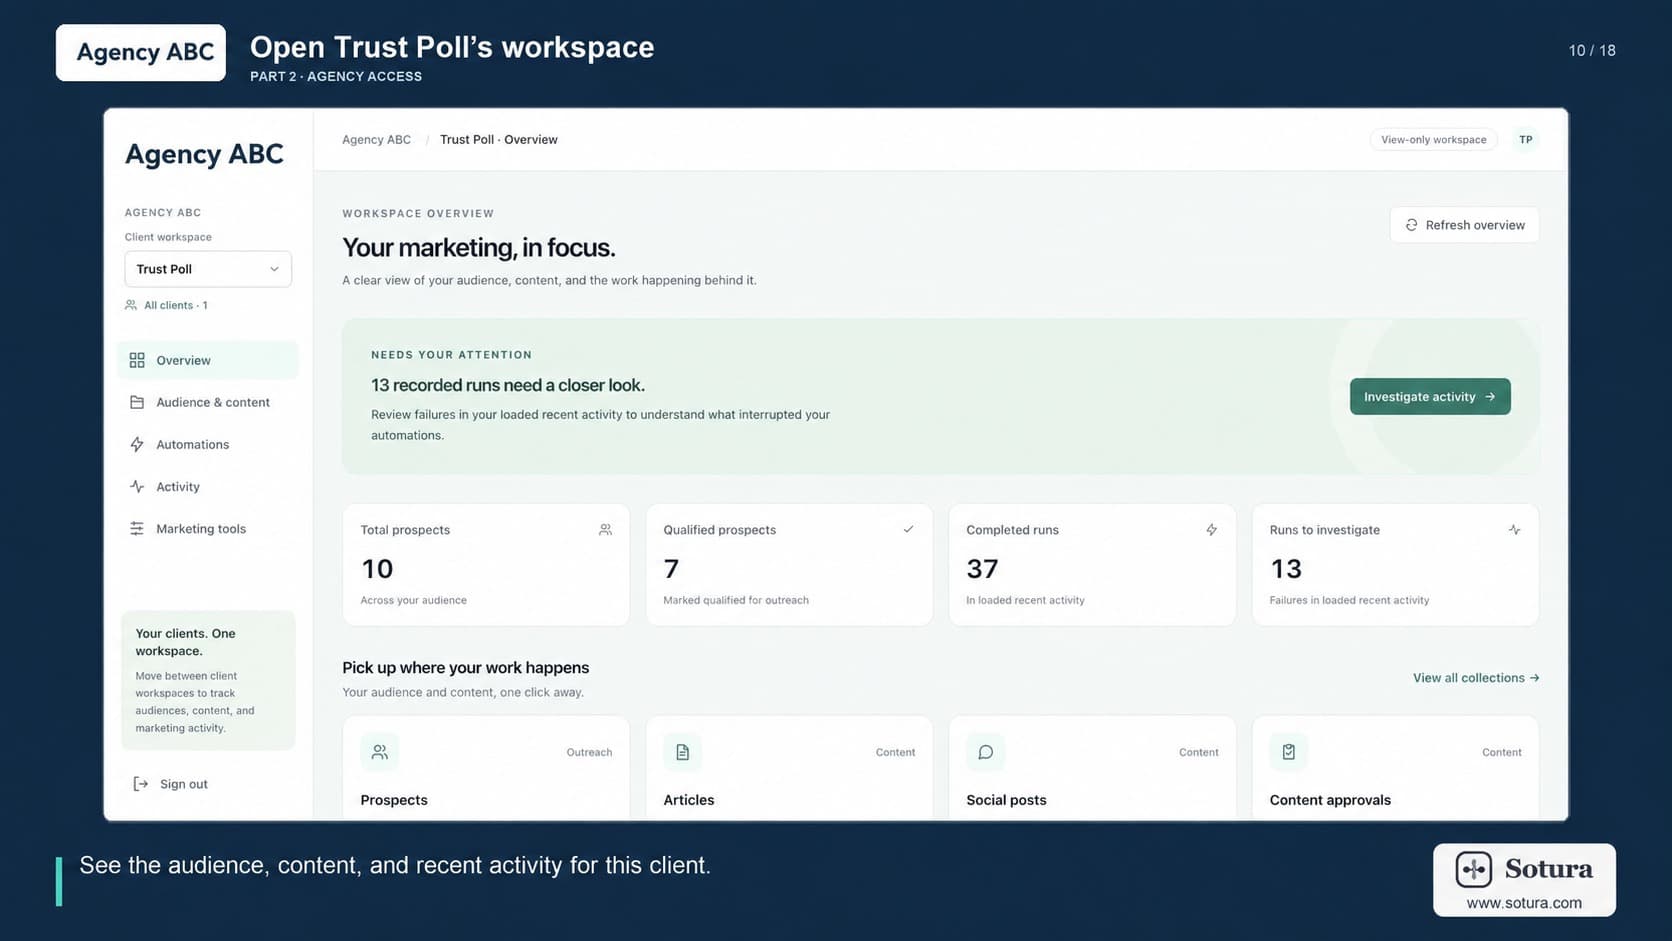Screen dimensions: 1672x941
Task: Click the Qualified prospects value 7
Action: [671, 569]
